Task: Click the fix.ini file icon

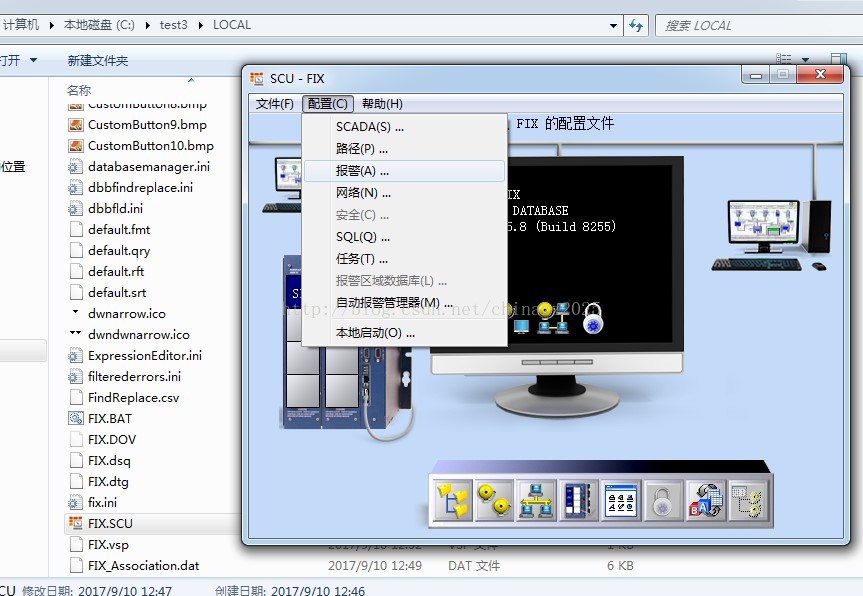Action: [75, 502]
